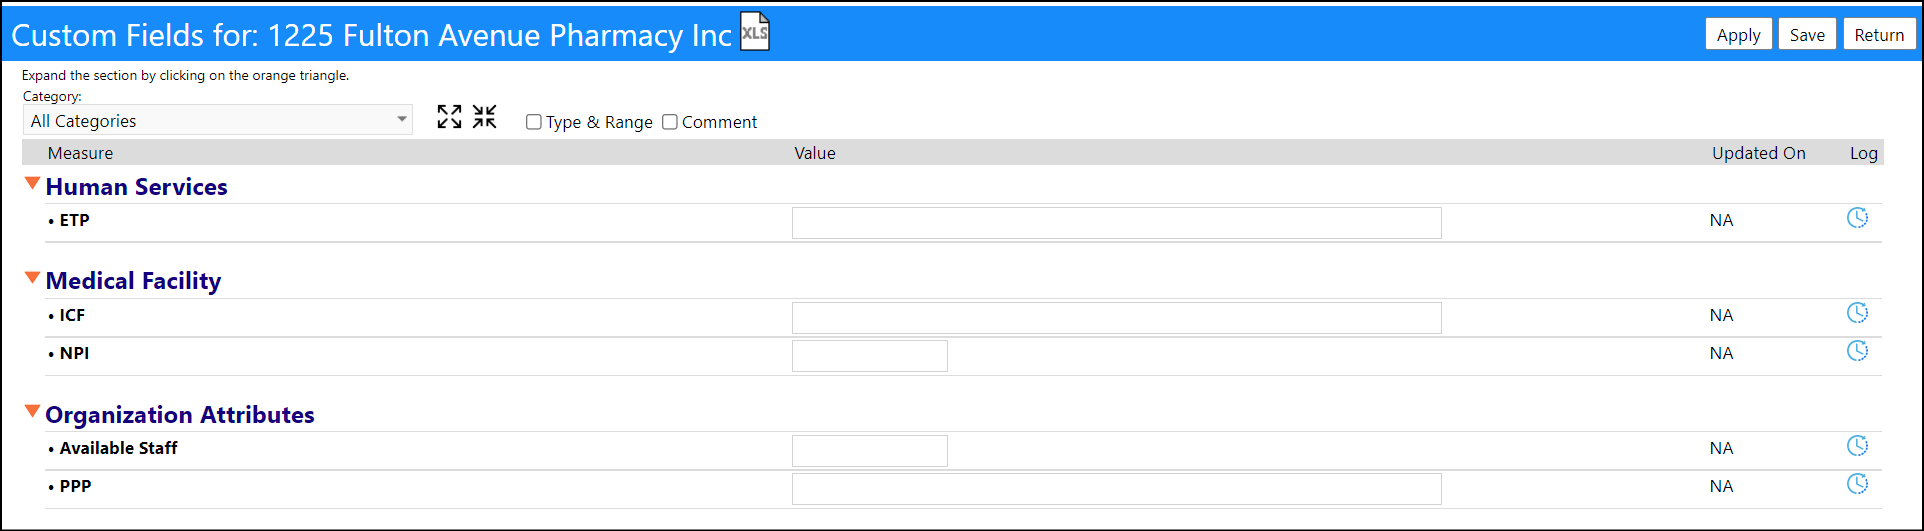Image resolution: width=1924 pixels, height=531 pixels.
Task: Focus the PPP value field
Action: pyautogui.click(x=1117, y=489)
